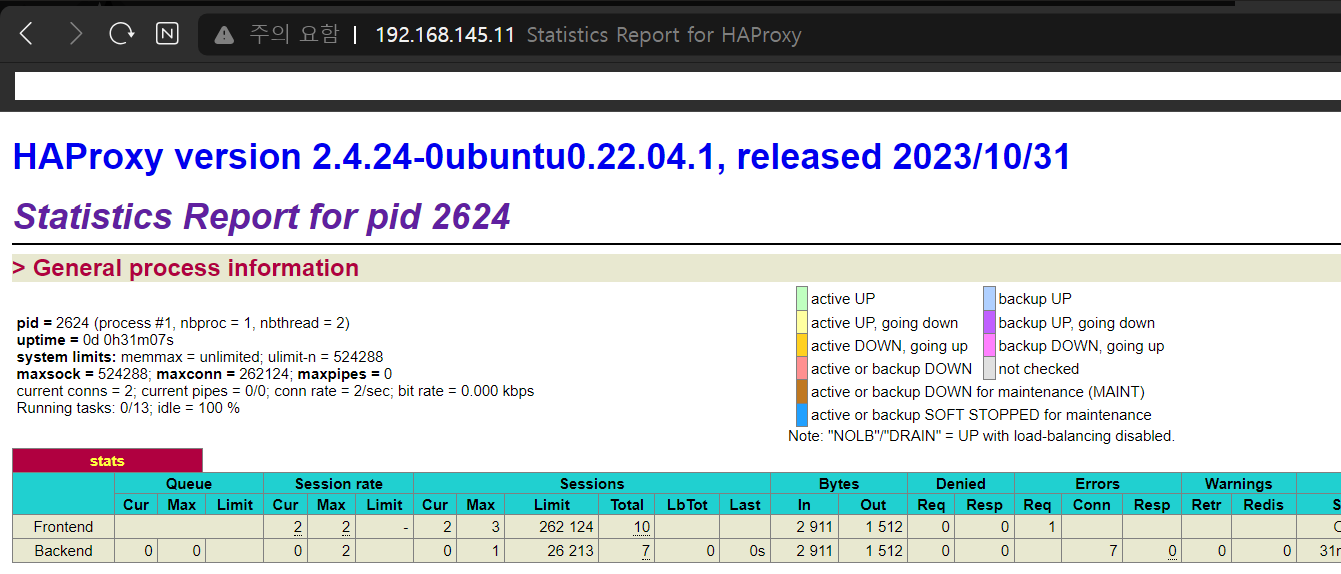Focus the address bar showing 192.168.145.11
Screen dimensions: 1341x574
(445, 35)
